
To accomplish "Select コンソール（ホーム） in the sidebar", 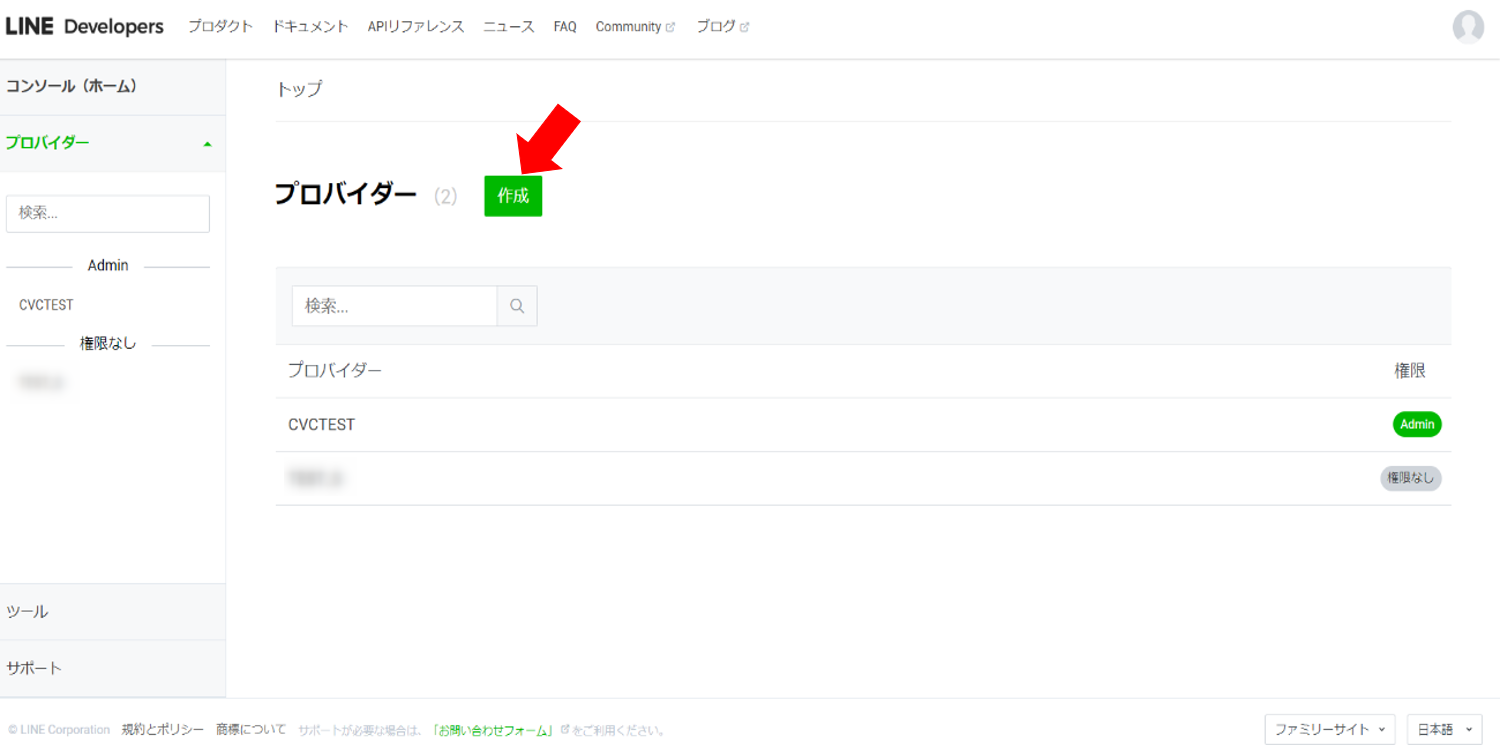I will [112, 87].
